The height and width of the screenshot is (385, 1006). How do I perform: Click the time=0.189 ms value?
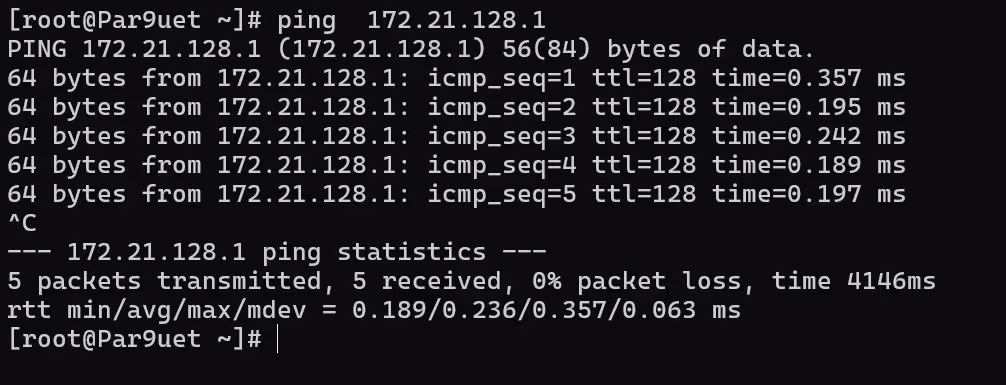click(x=808, y=165)
